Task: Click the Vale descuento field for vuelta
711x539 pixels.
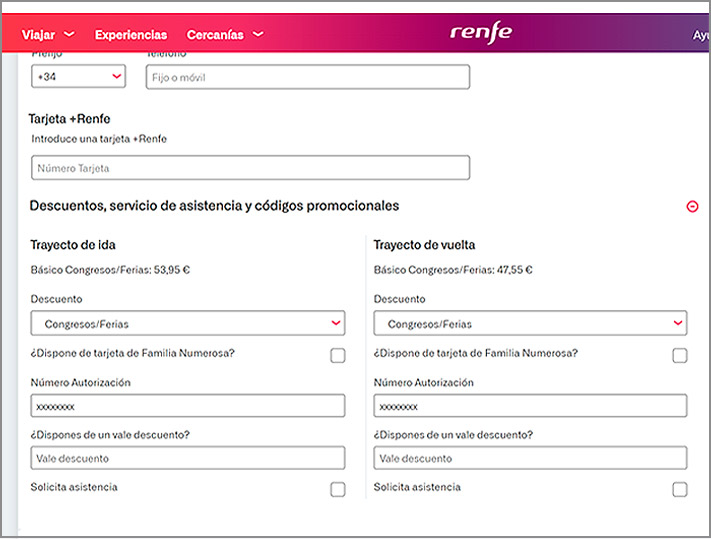Action: tap(530, 458)
